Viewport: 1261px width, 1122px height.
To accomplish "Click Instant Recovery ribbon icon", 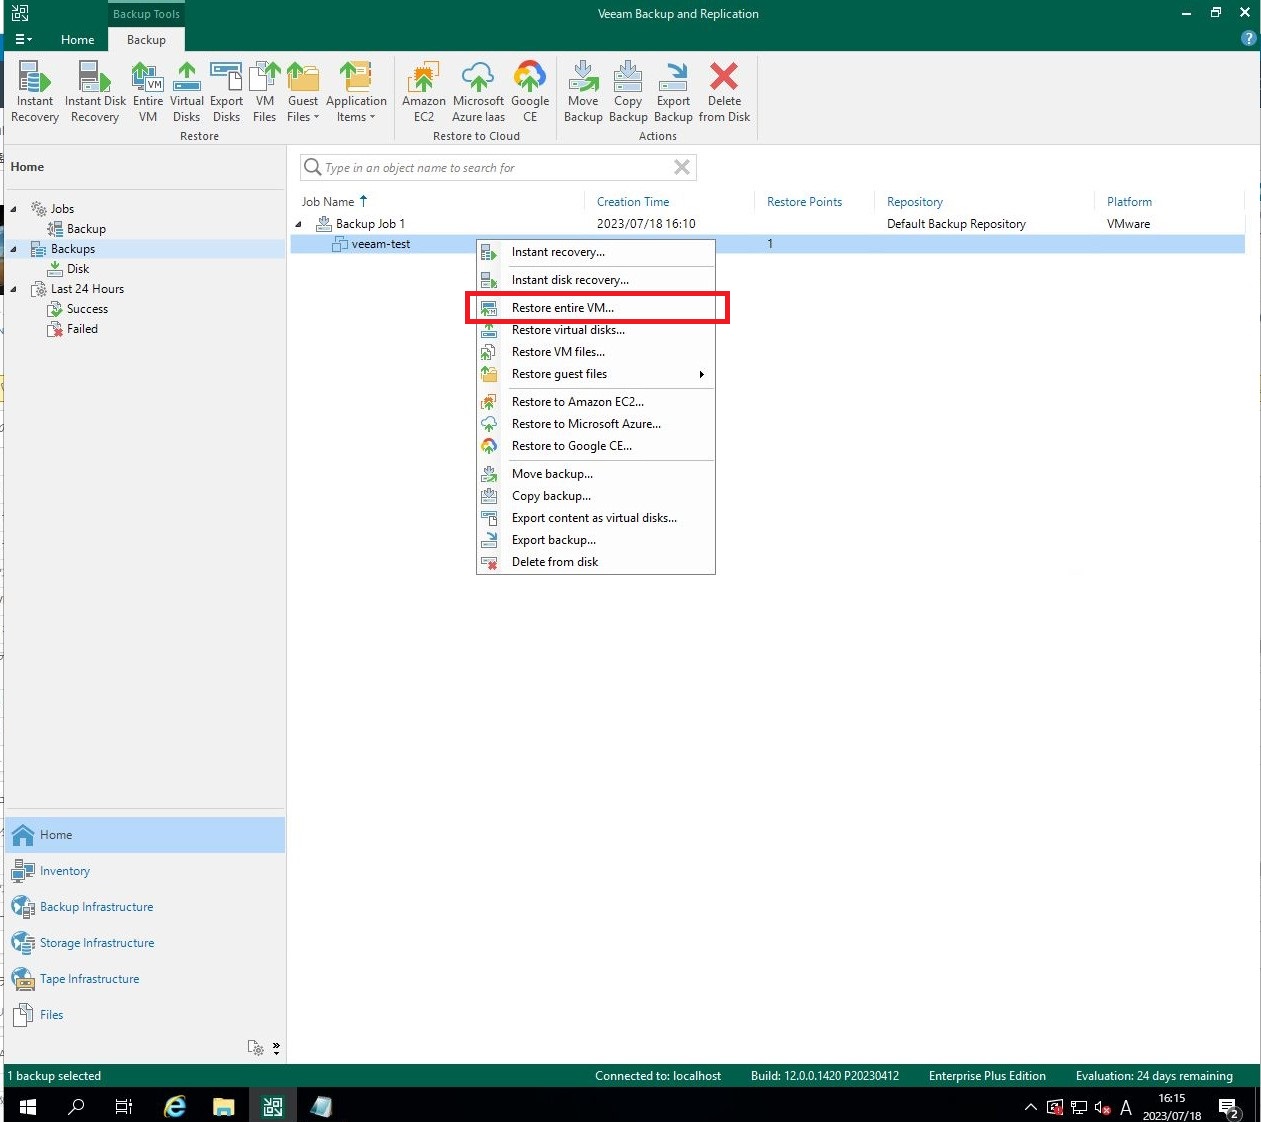I will click(x=35, y=91).
